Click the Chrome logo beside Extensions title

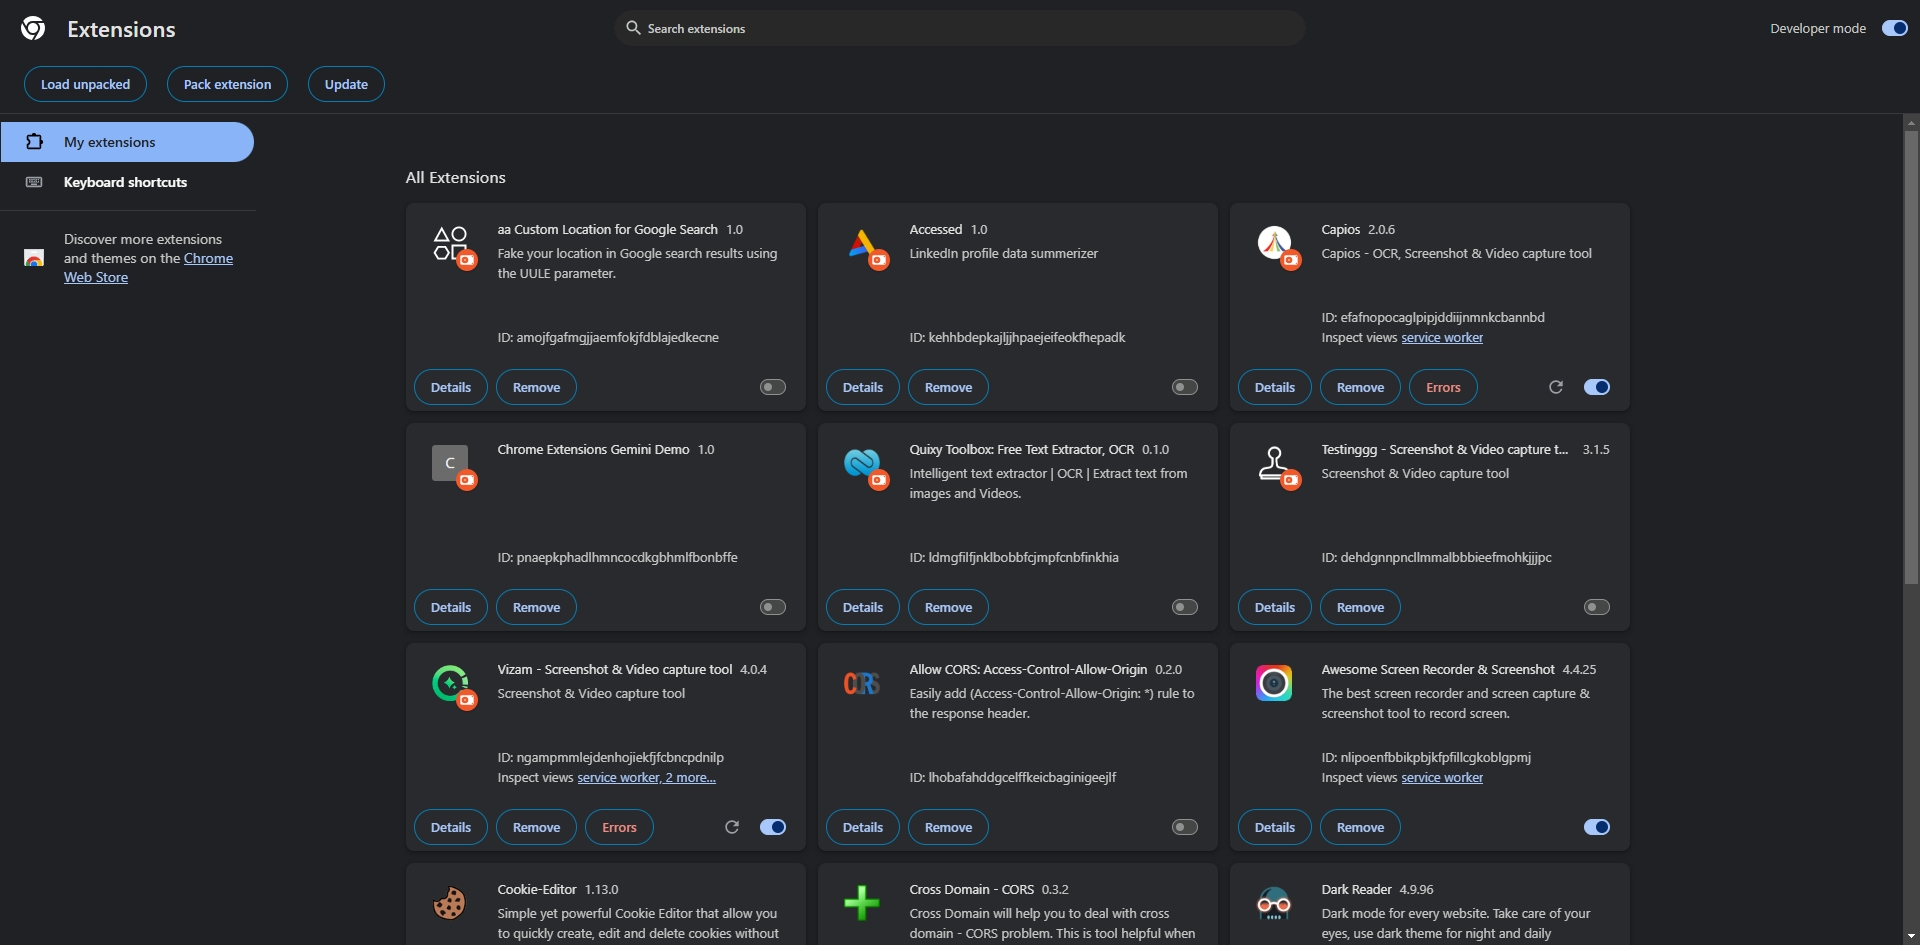(x=33, y=28)
